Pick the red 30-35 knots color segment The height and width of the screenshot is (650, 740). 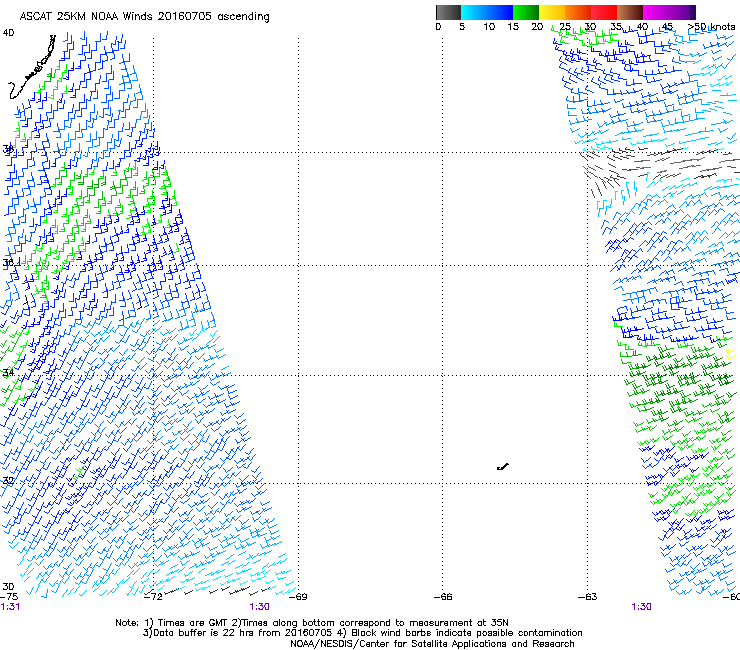point(604,12)
